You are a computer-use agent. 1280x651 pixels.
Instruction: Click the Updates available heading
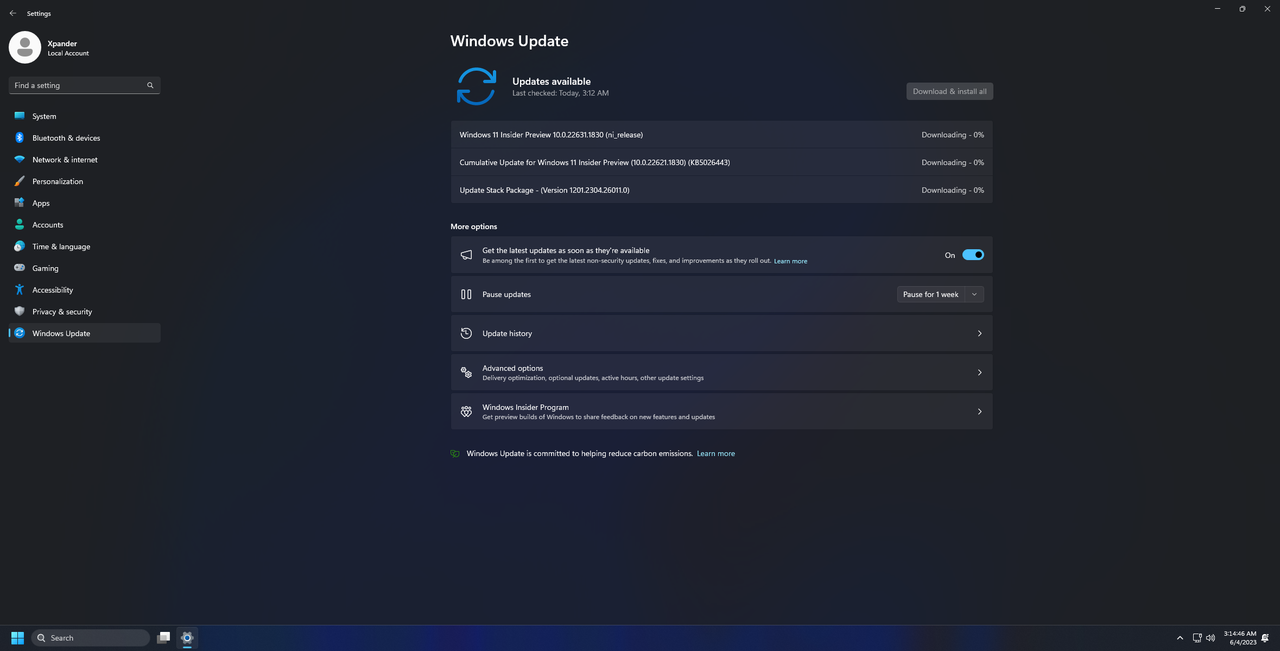[x=551, y=81]
